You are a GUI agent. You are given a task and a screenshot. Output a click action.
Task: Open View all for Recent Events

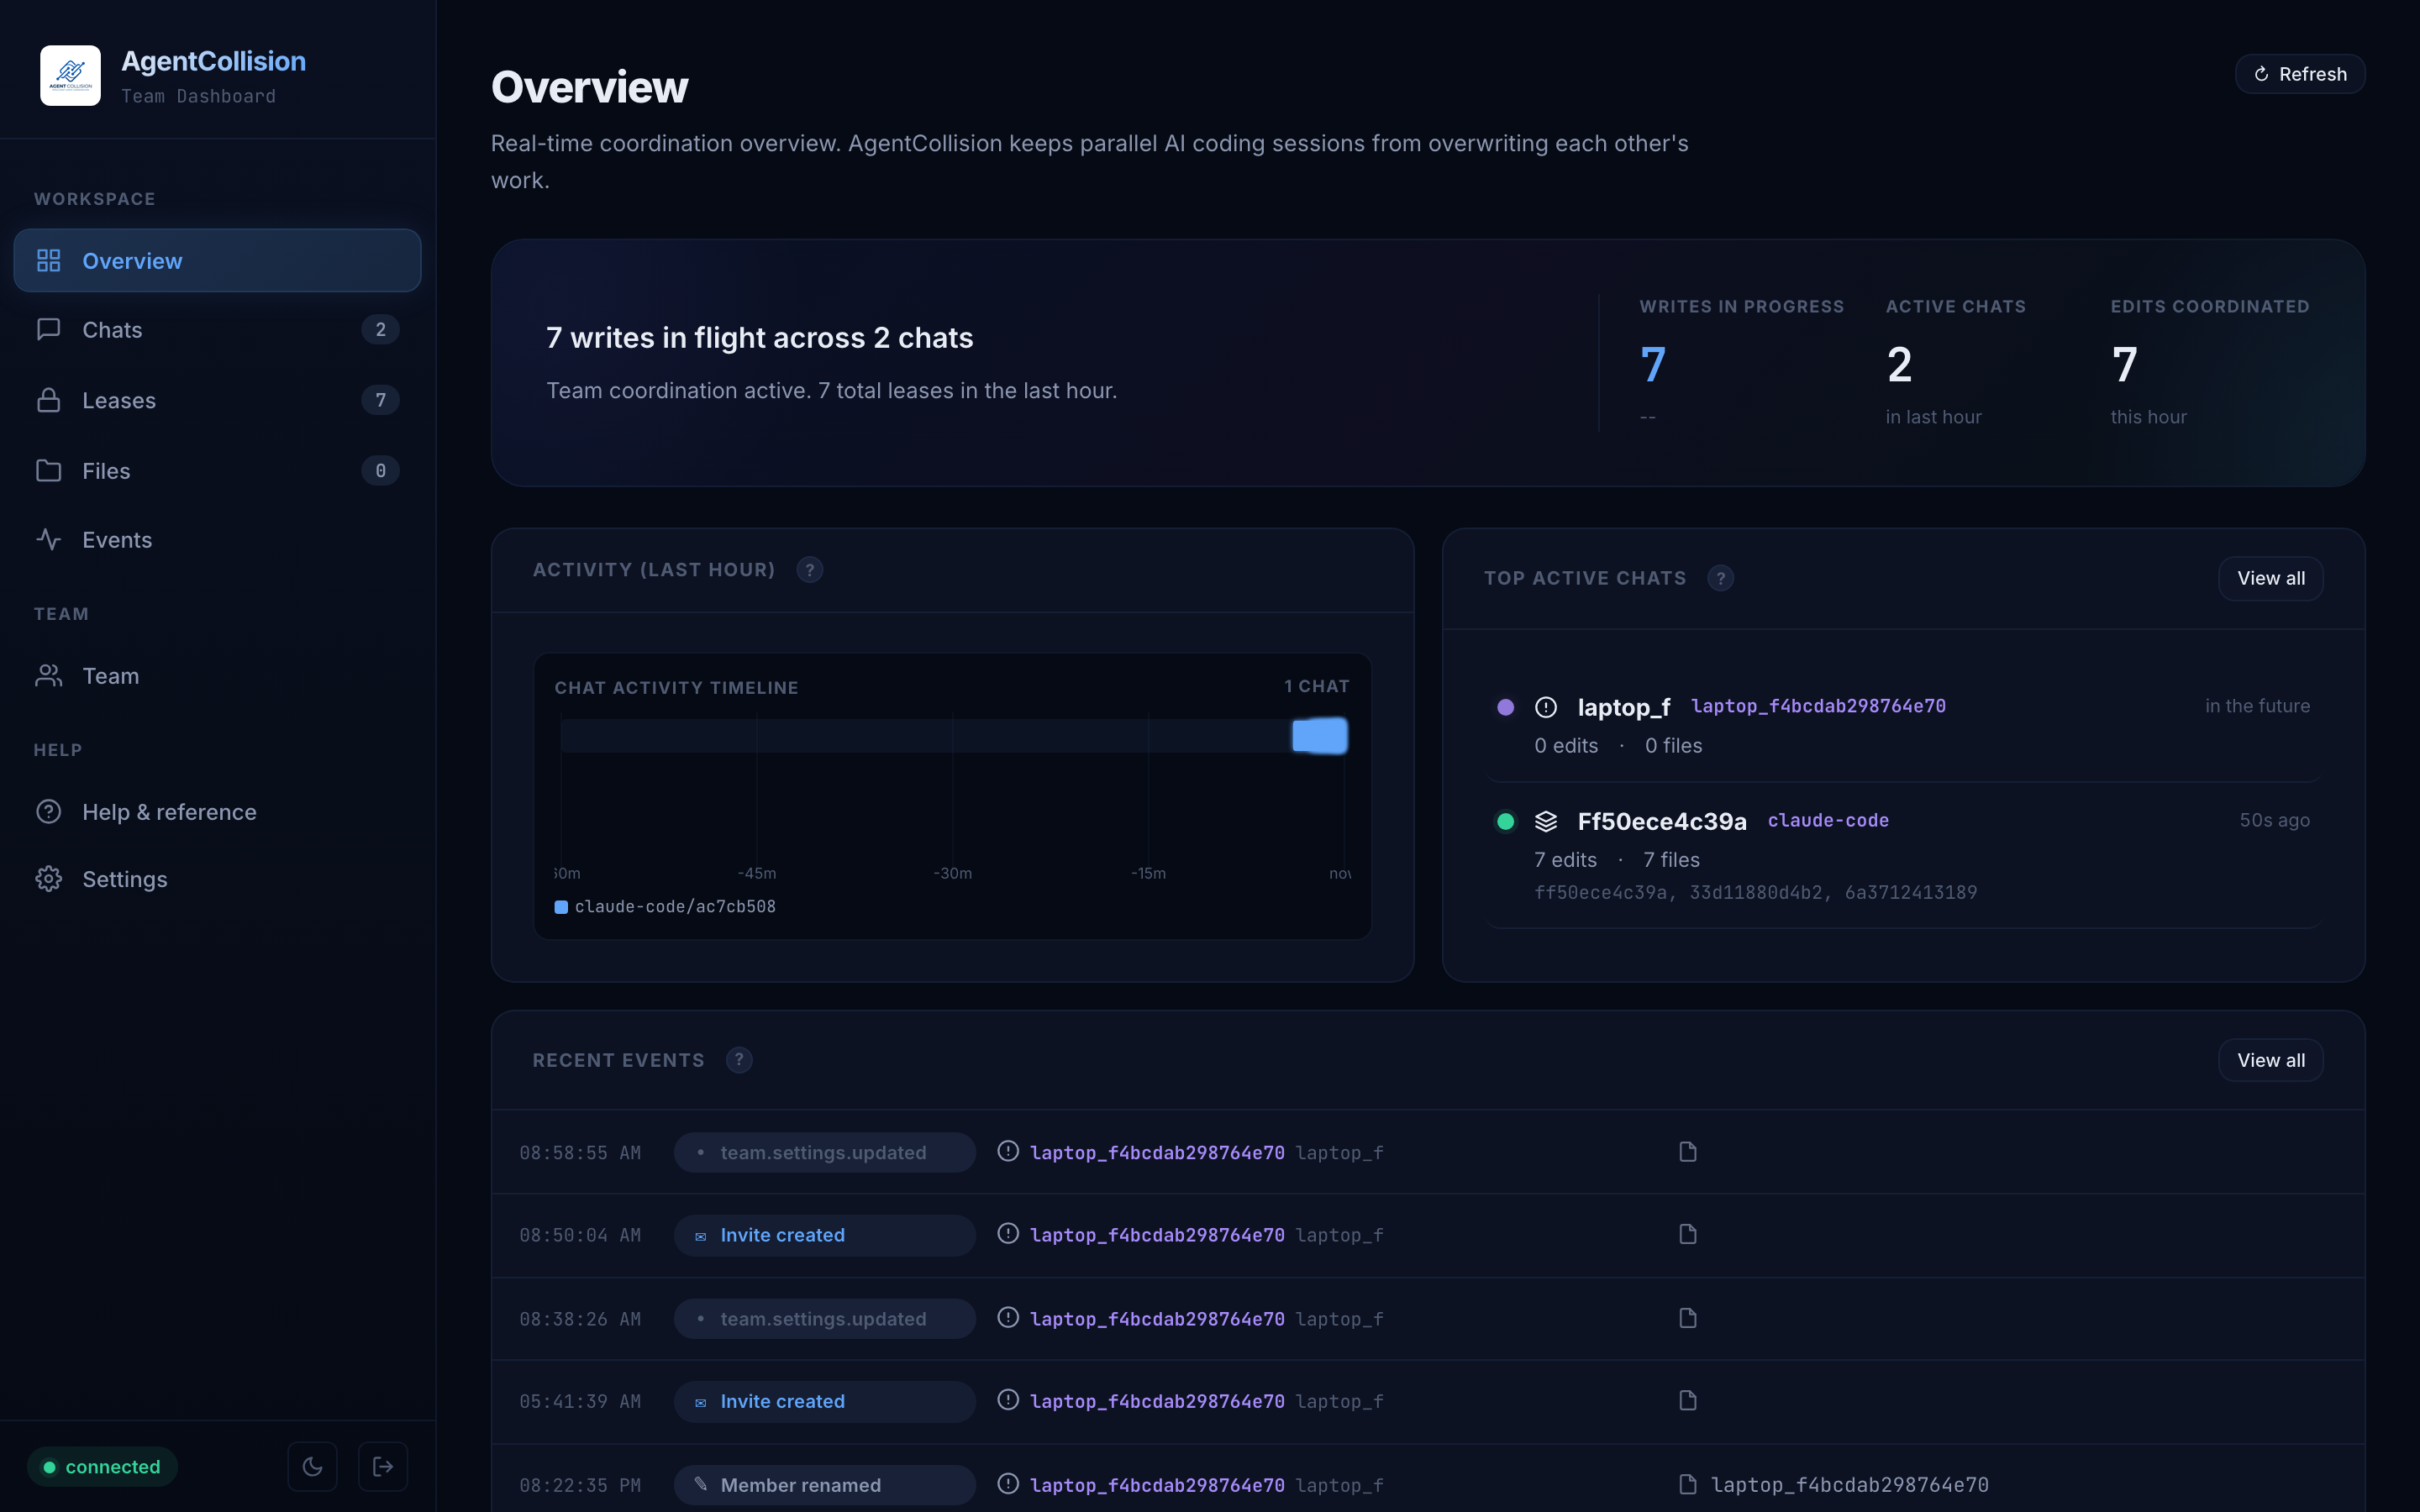click(2270, 1059)
